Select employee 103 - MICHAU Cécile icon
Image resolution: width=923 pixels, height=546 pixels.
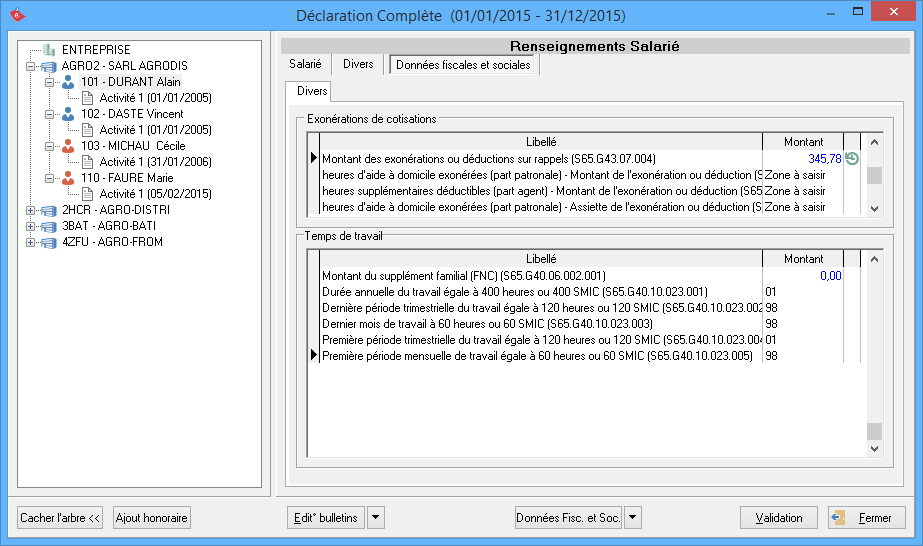68,146
